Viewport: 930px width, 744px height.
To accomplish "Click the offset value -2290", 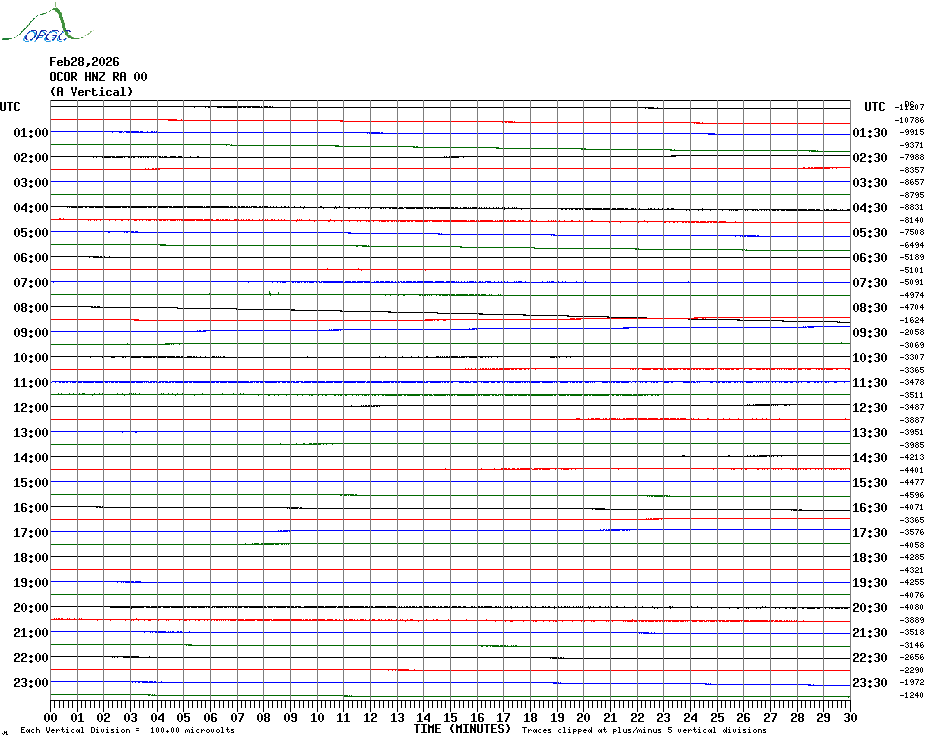I will (912, 670).
